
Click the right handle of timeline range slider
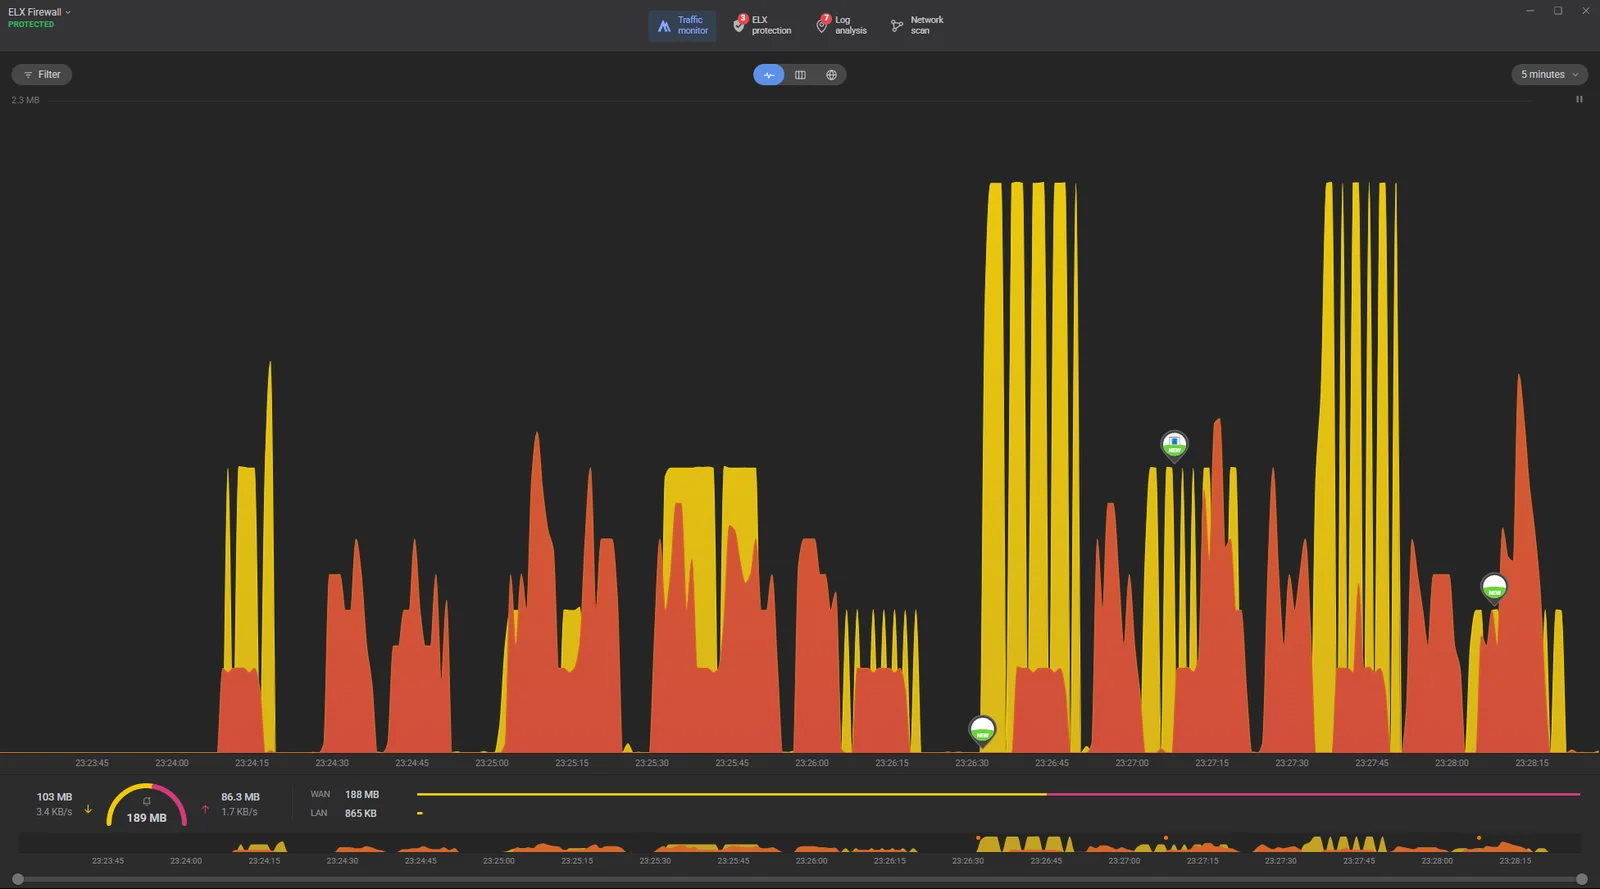(1581, 879)
